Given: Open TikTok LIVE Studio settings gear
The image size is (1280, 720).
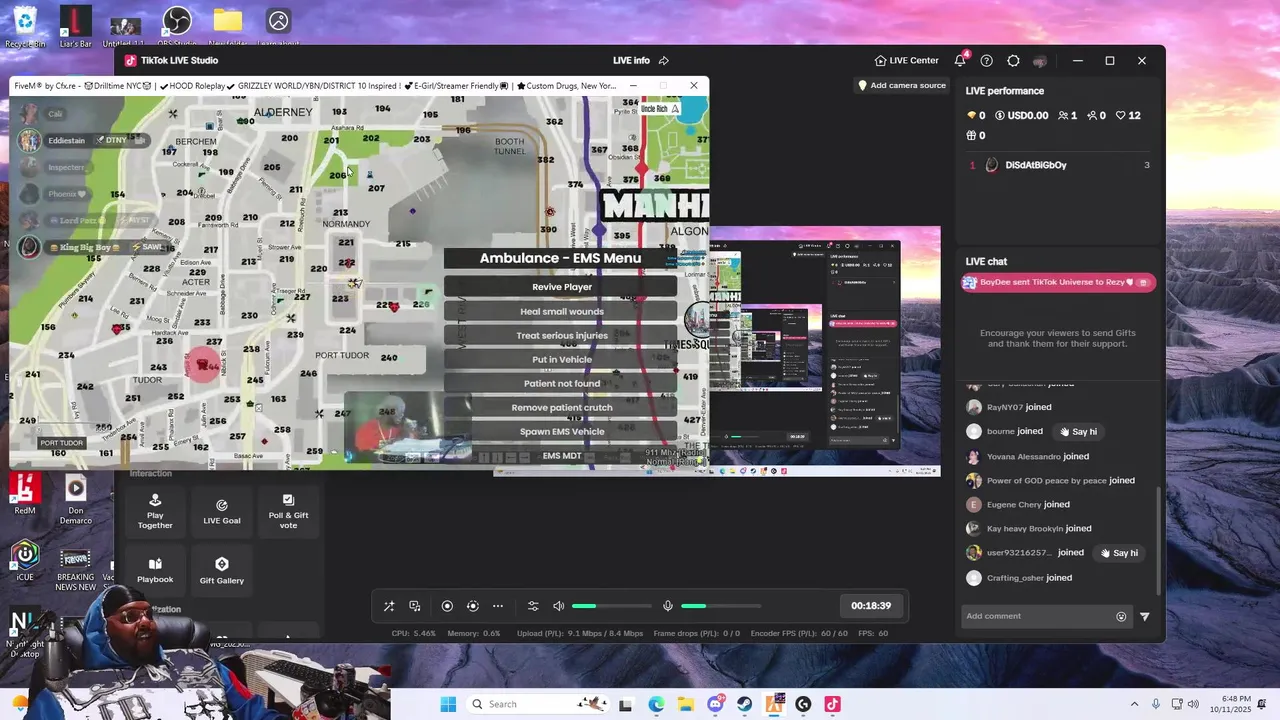Looking at the screenshot, I should coord(1013,61).
